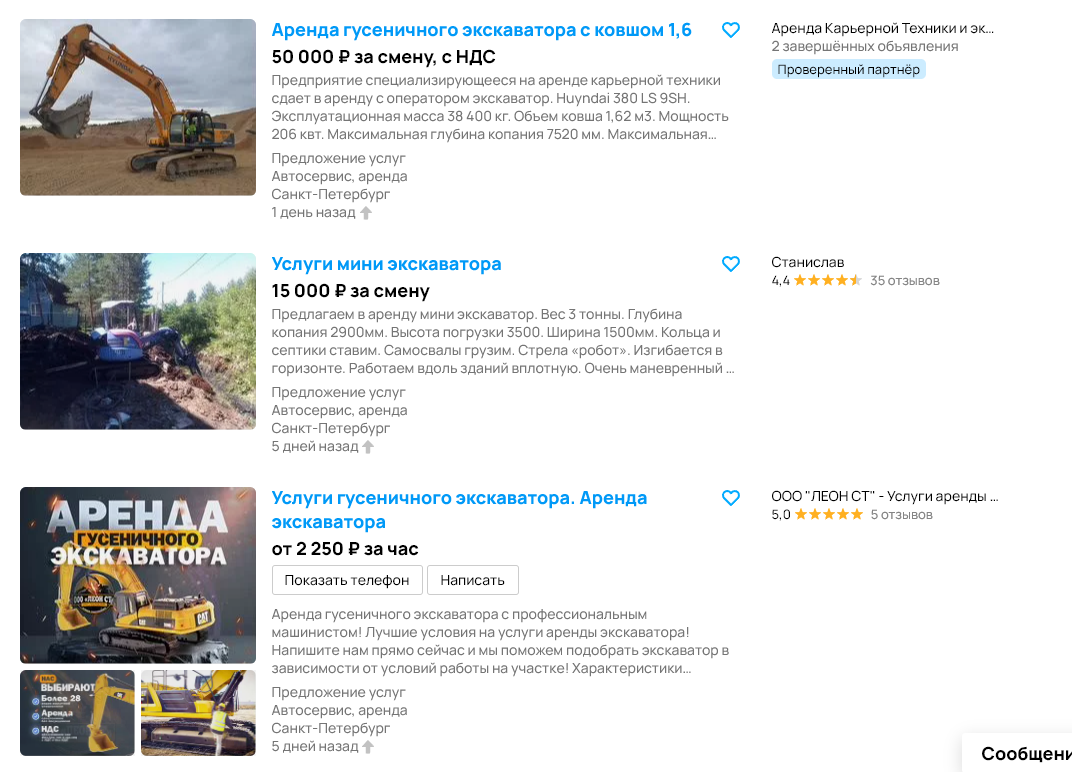Click the up-arrow beside third listing date

[x=368, y=747]
